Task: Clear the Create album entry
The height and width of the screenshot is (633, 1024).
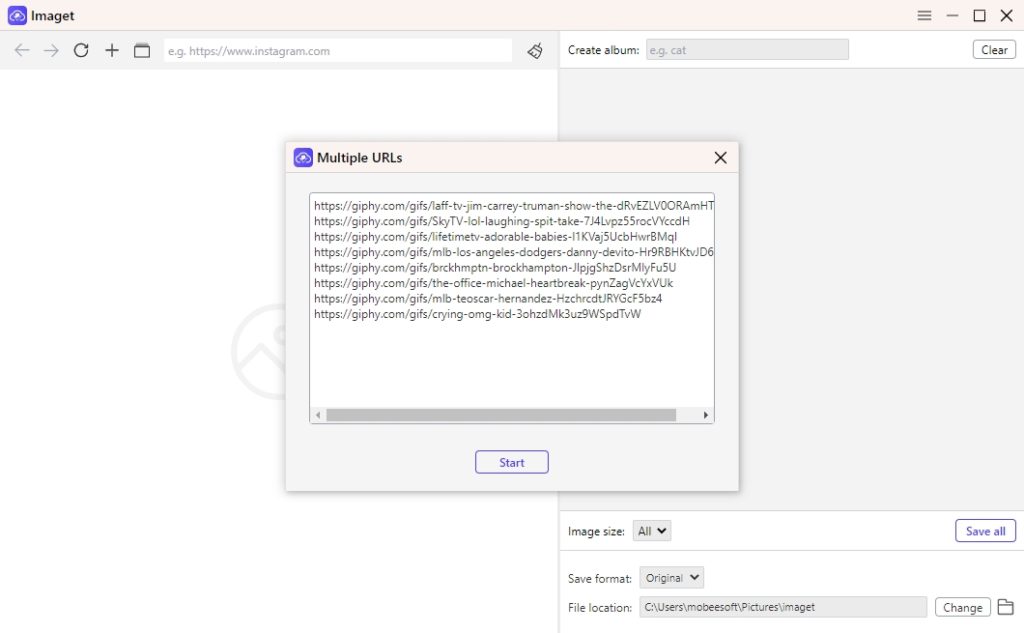Action: 993,49
